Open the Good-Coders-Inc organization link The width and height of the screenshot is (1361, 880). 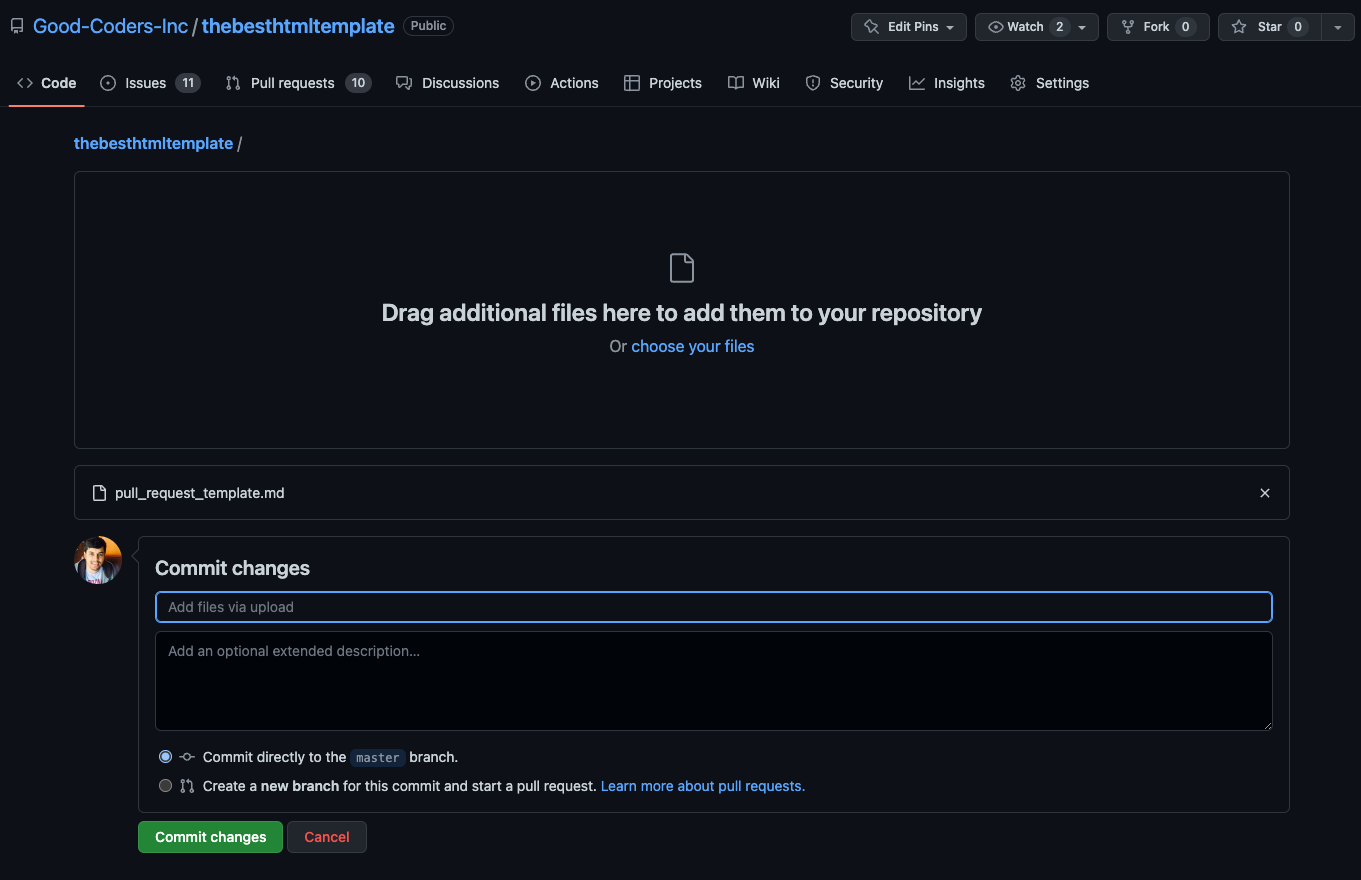tap(111, 26)
